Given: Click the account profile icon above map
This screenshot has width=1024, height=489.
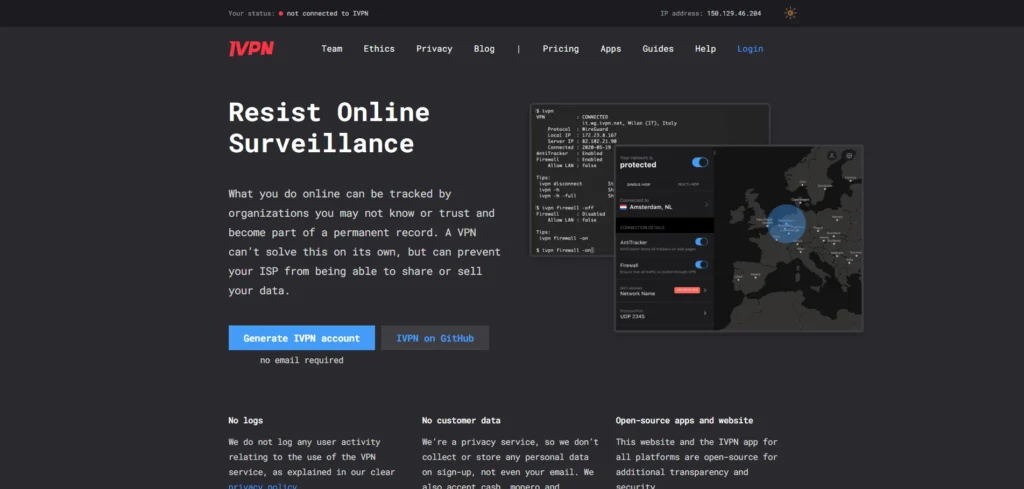Looking at the screenshot, I should pos(830,155).
